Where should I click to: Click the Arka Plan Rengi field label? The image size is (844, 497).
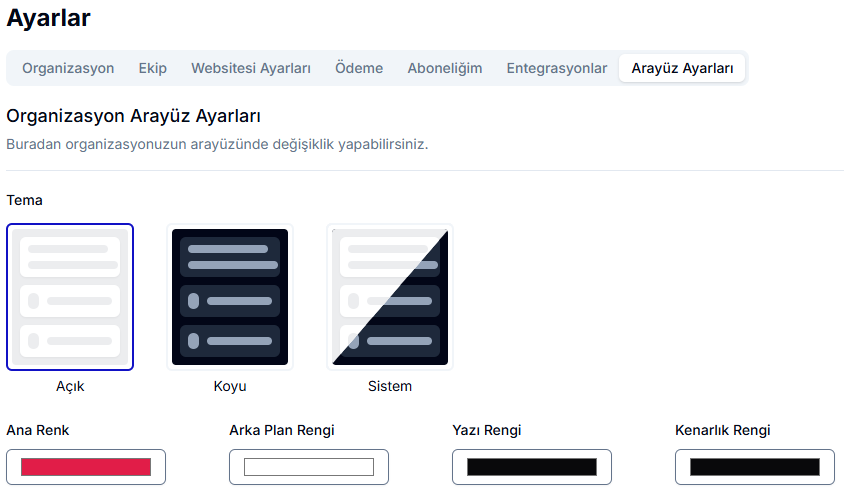click(x=281, y=430)
